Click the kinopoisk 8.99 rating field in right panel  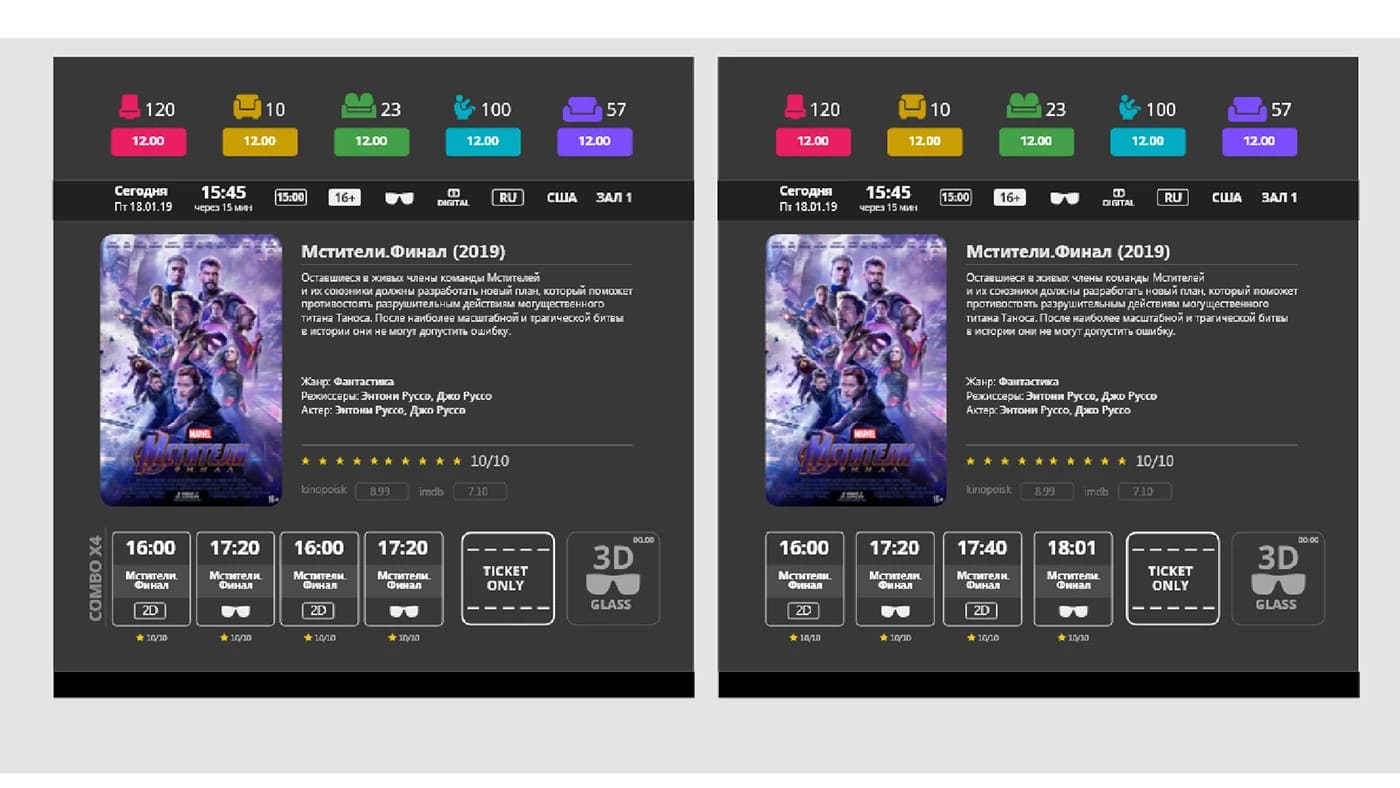coord(1046,491)
